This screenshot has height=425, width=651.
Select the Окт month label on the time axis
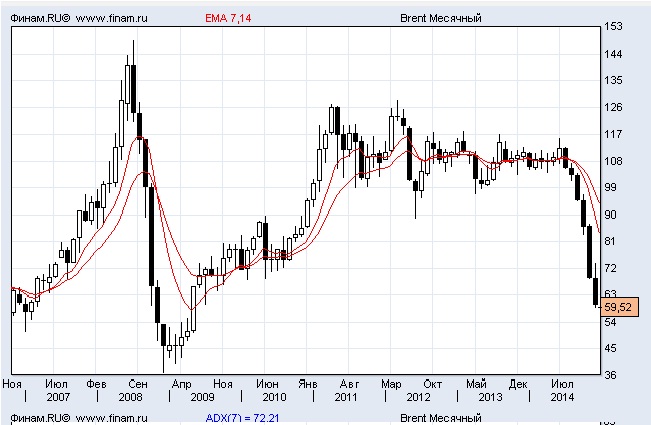pos(433,384)
